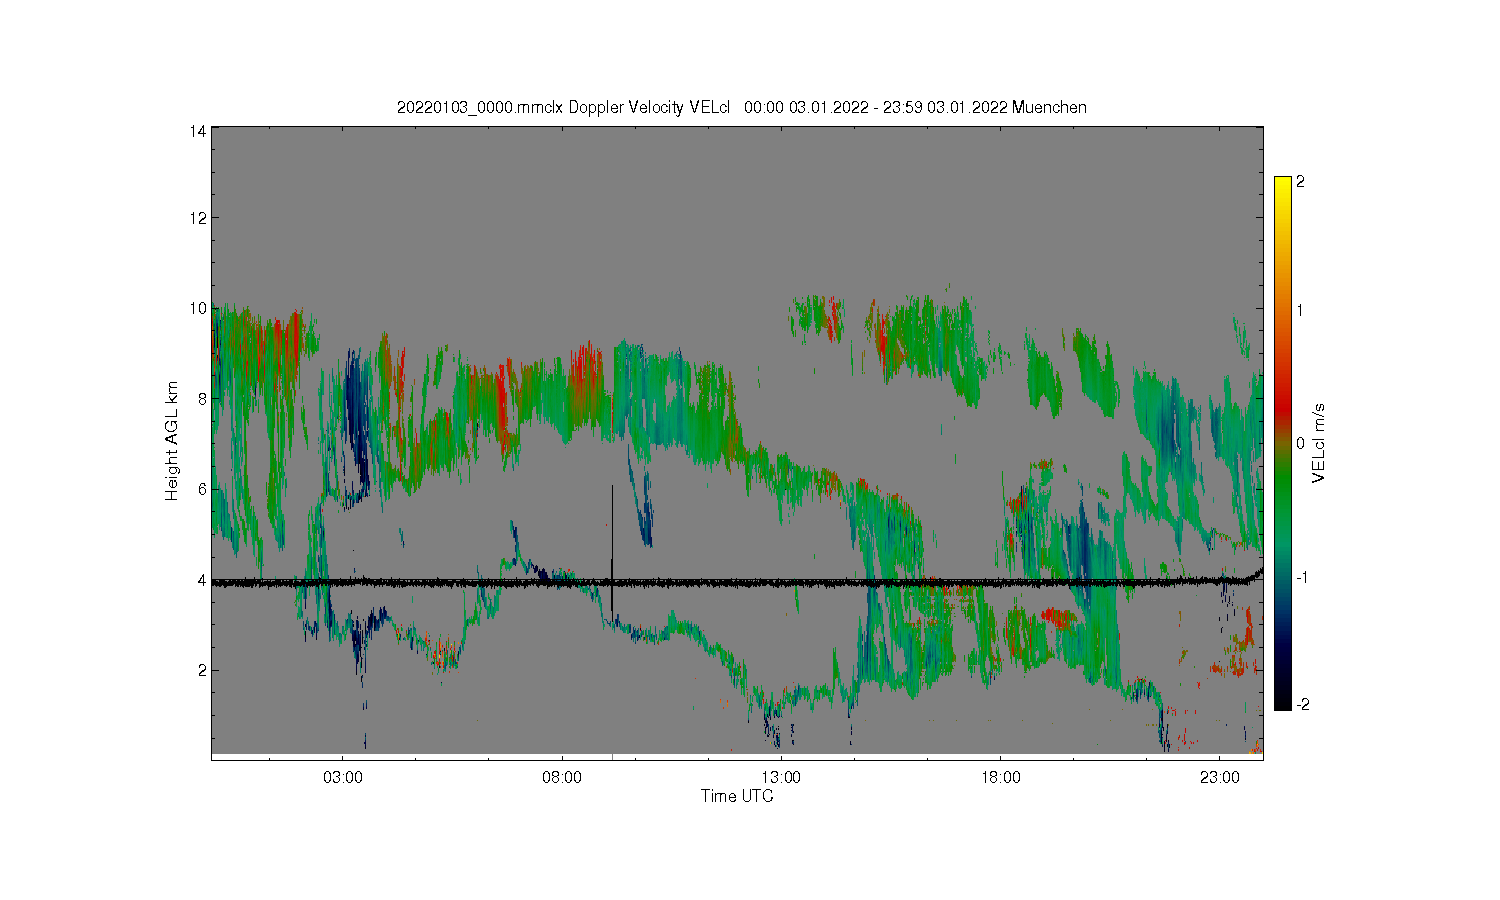Click the 'Time UTC' x-axis label

tap(737, 797)
